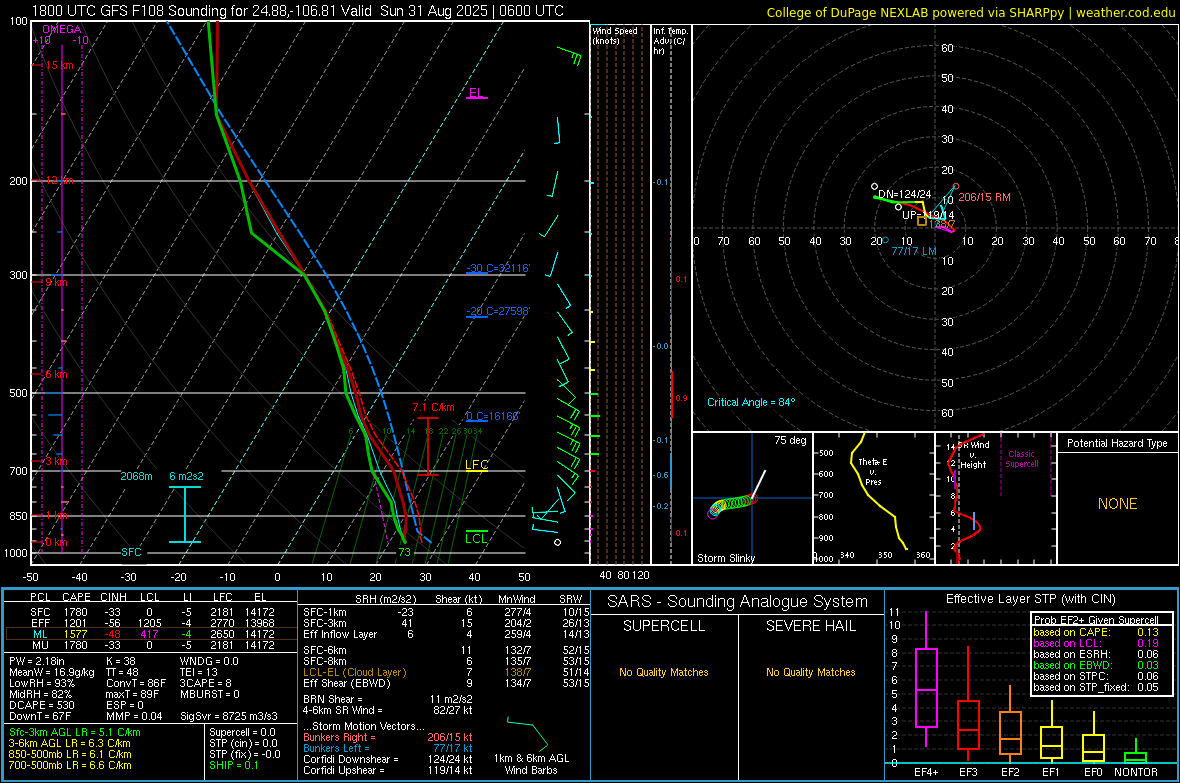Click the 9 km height marker
1180x783 pixels.
pyautogui.click(x=56, y=282)
